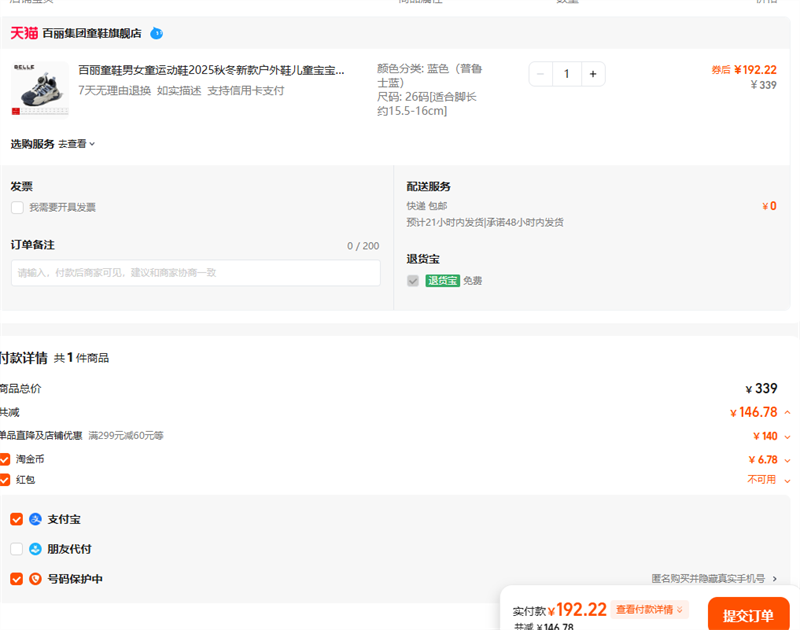Check the 我需要开具发票 invoice checkbox
This screenshot has height=630, width=800.
(x=17, y=208)
